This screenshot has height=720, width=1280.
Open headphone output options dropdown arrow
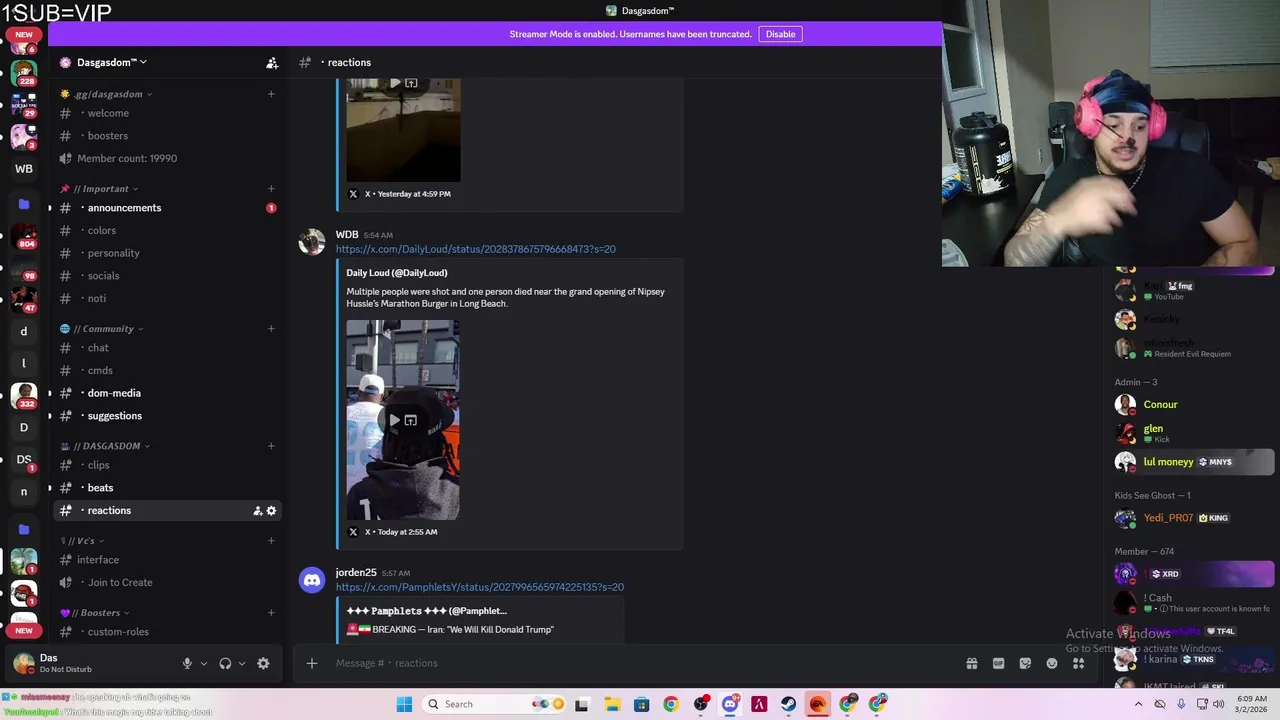[x=241, y=664]
